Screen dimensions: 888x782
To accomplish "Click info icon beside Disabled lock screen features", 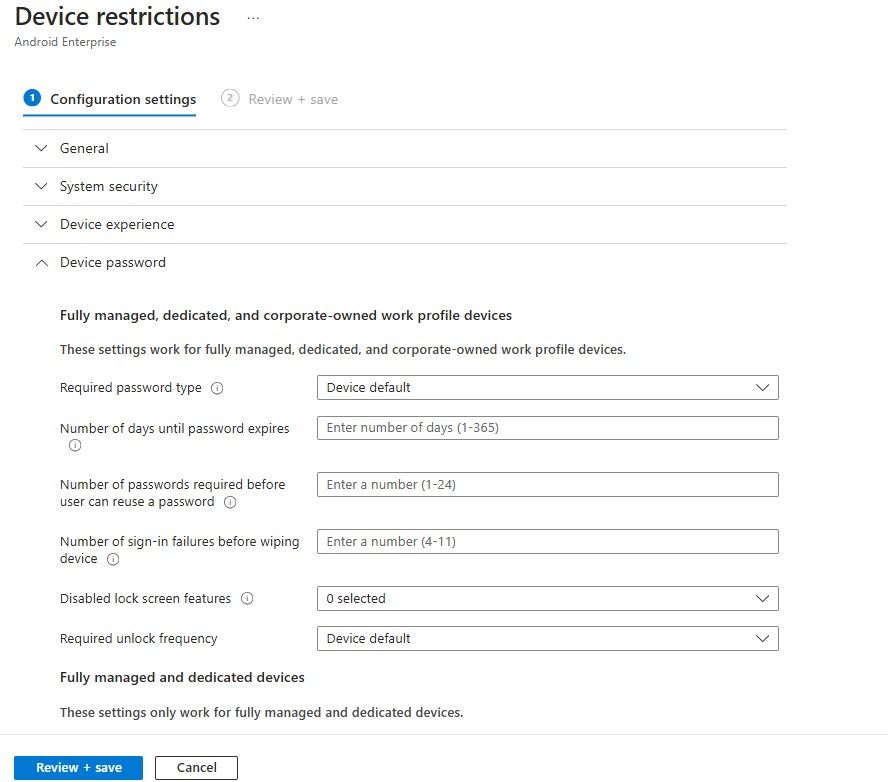I will point(247,599).
